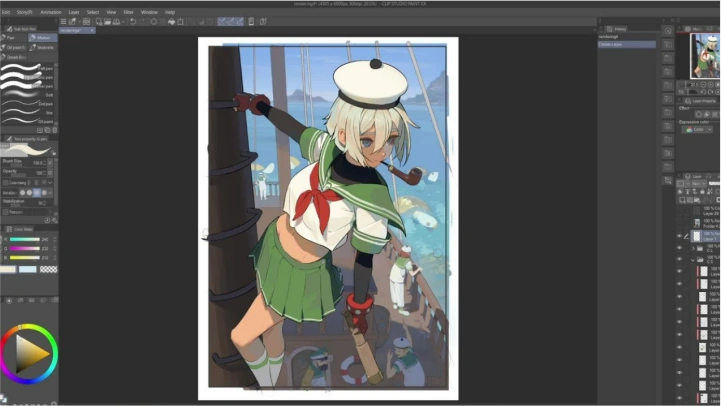Toggle the third Snap to grid icon

[239, 22]
